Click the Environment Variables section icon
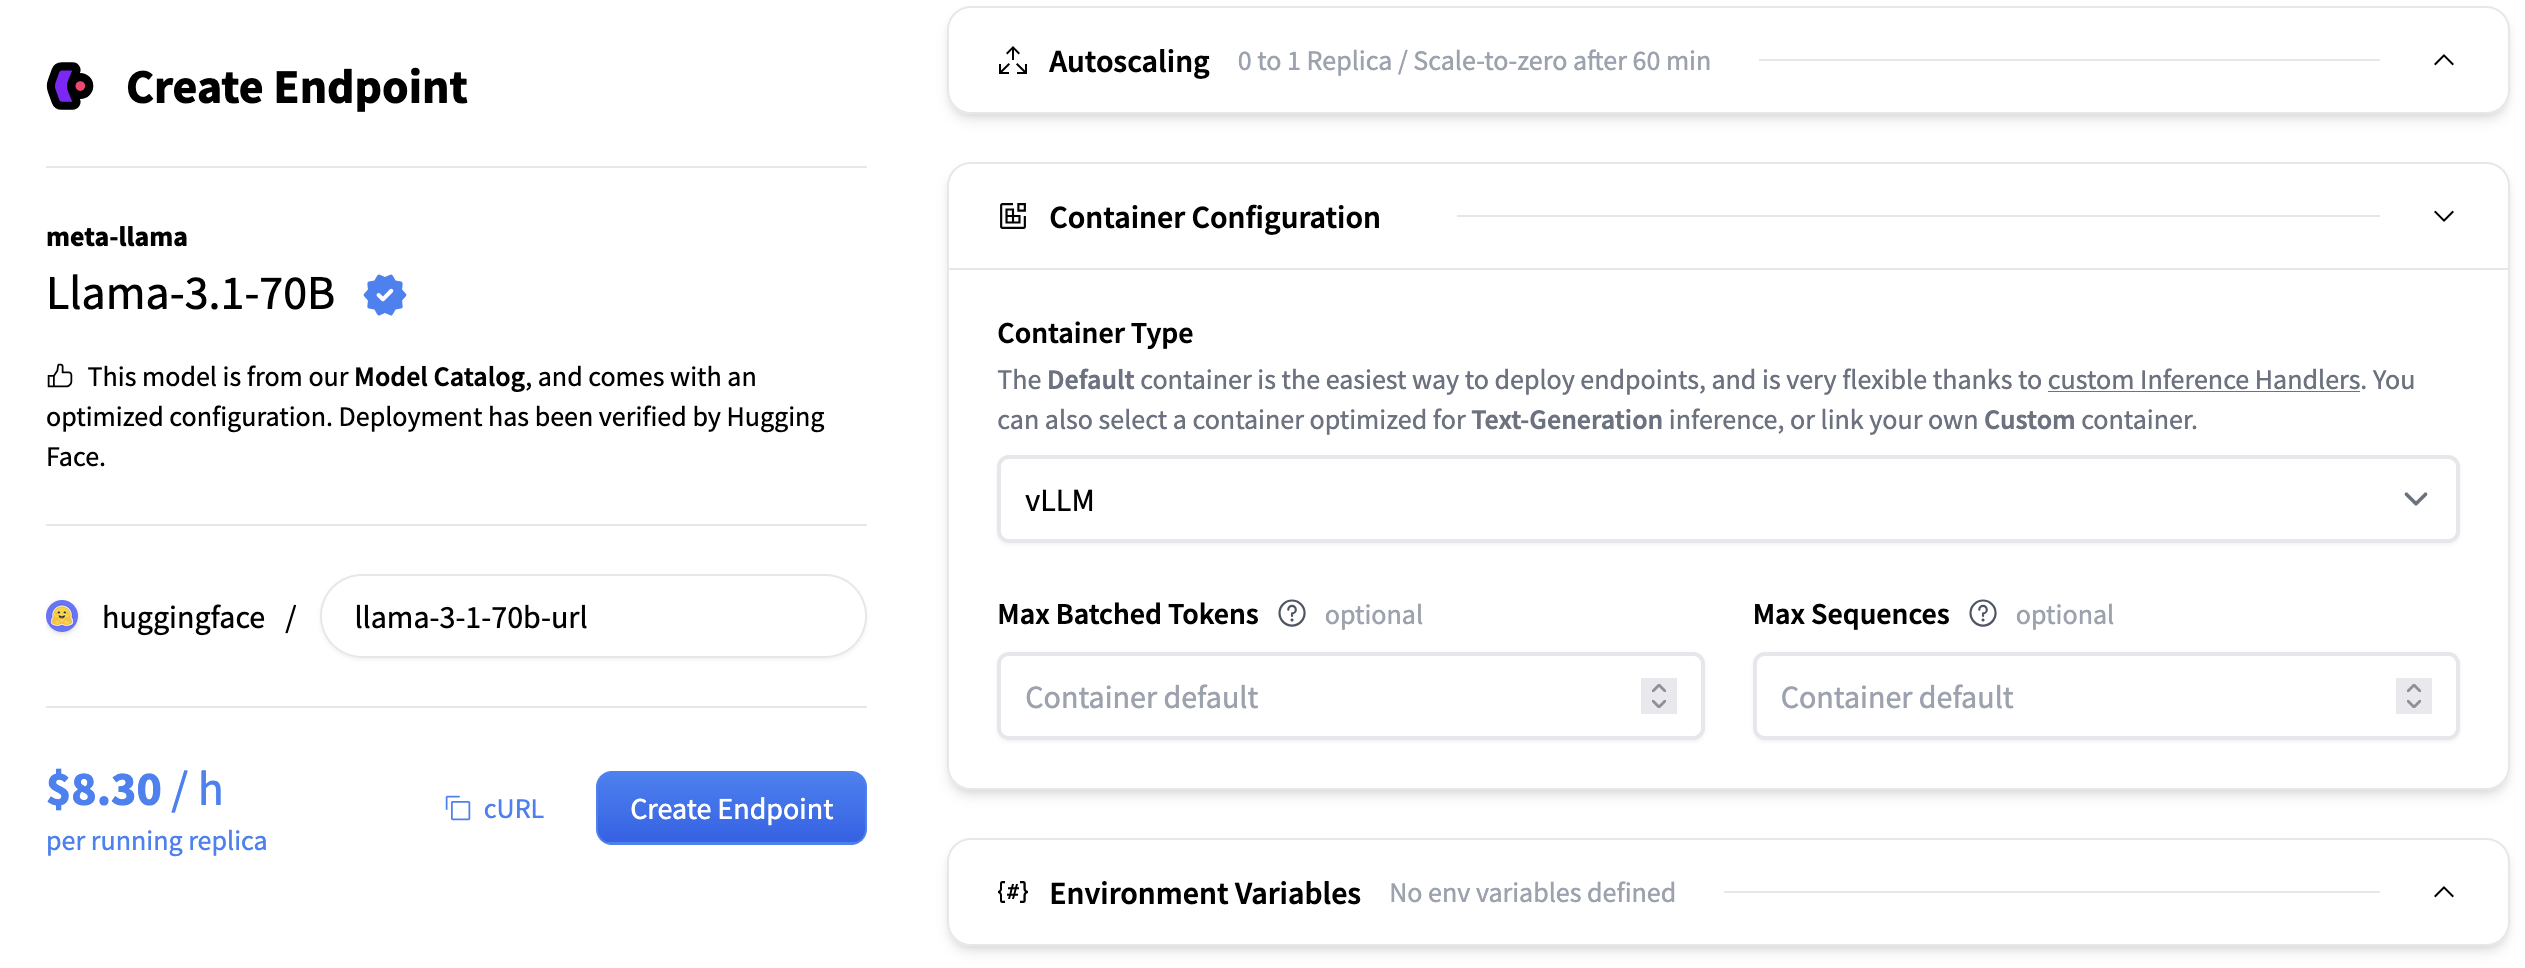2525x968 pixels. (x=1013, y=892)
